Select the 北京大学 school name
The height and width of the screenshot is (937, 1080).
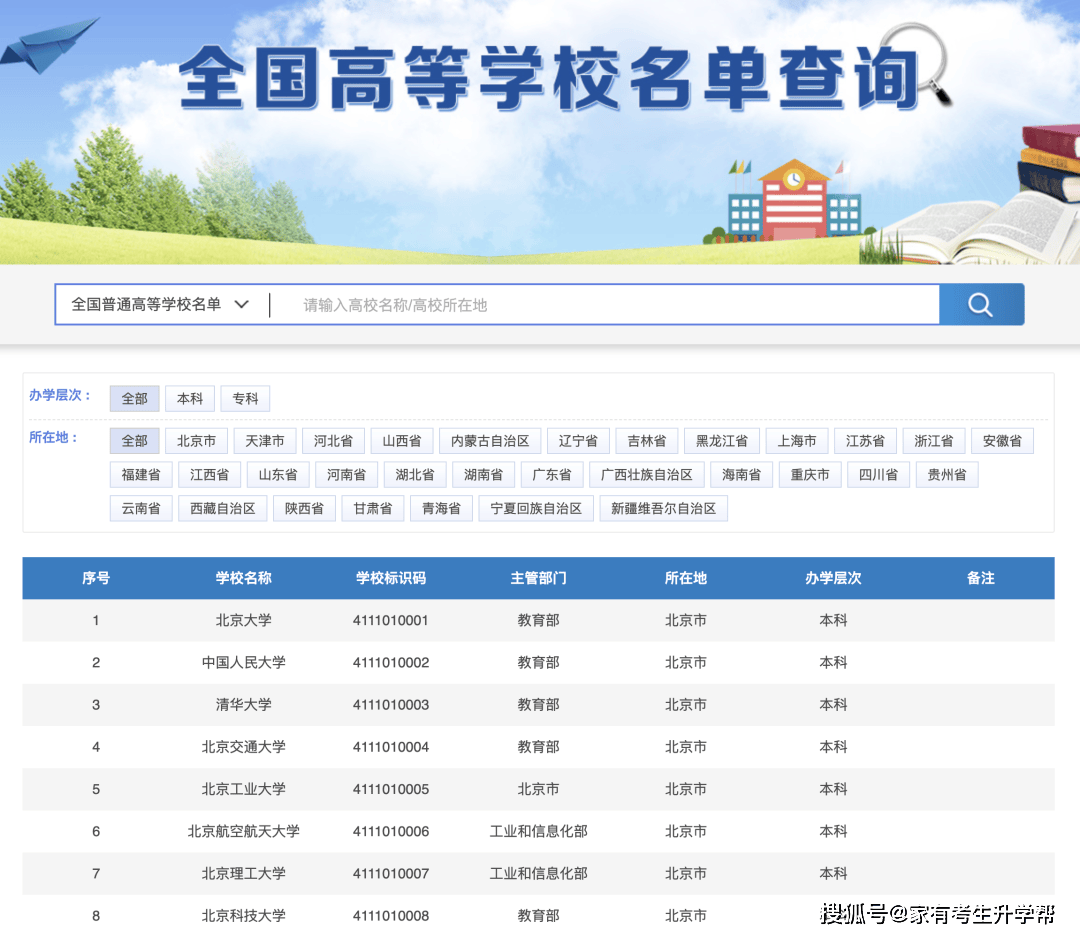click(243, 620)
